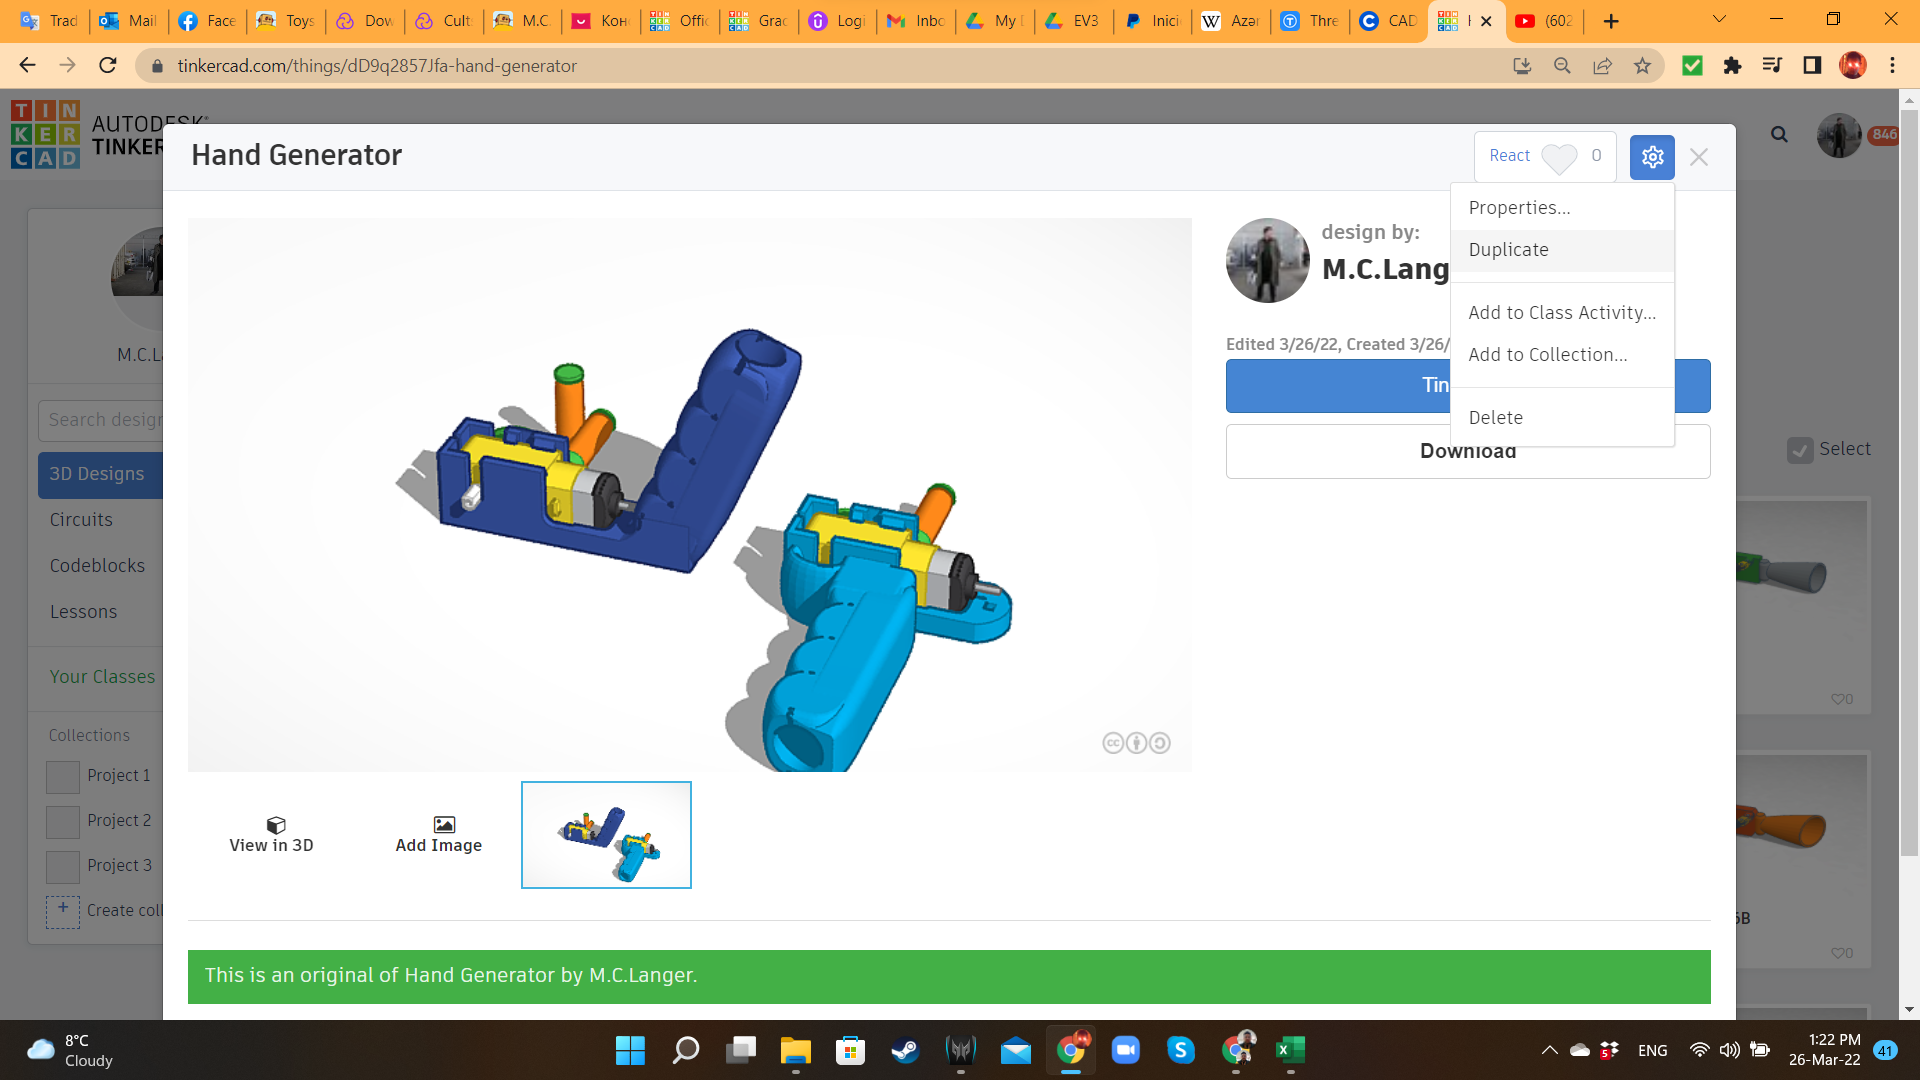
Task: Click the View in 3D cube icon
Action: click(276, 825)
